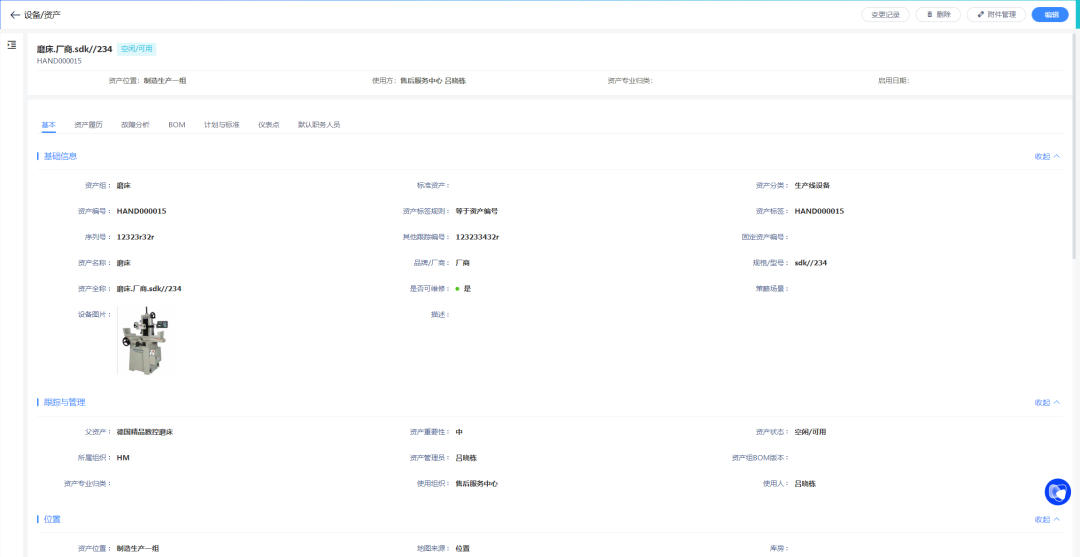Click the back arrow beside 设备/资产
The width and height of the screenshot is (1080, 557).
pyautogui.click(x=14, y=15)
